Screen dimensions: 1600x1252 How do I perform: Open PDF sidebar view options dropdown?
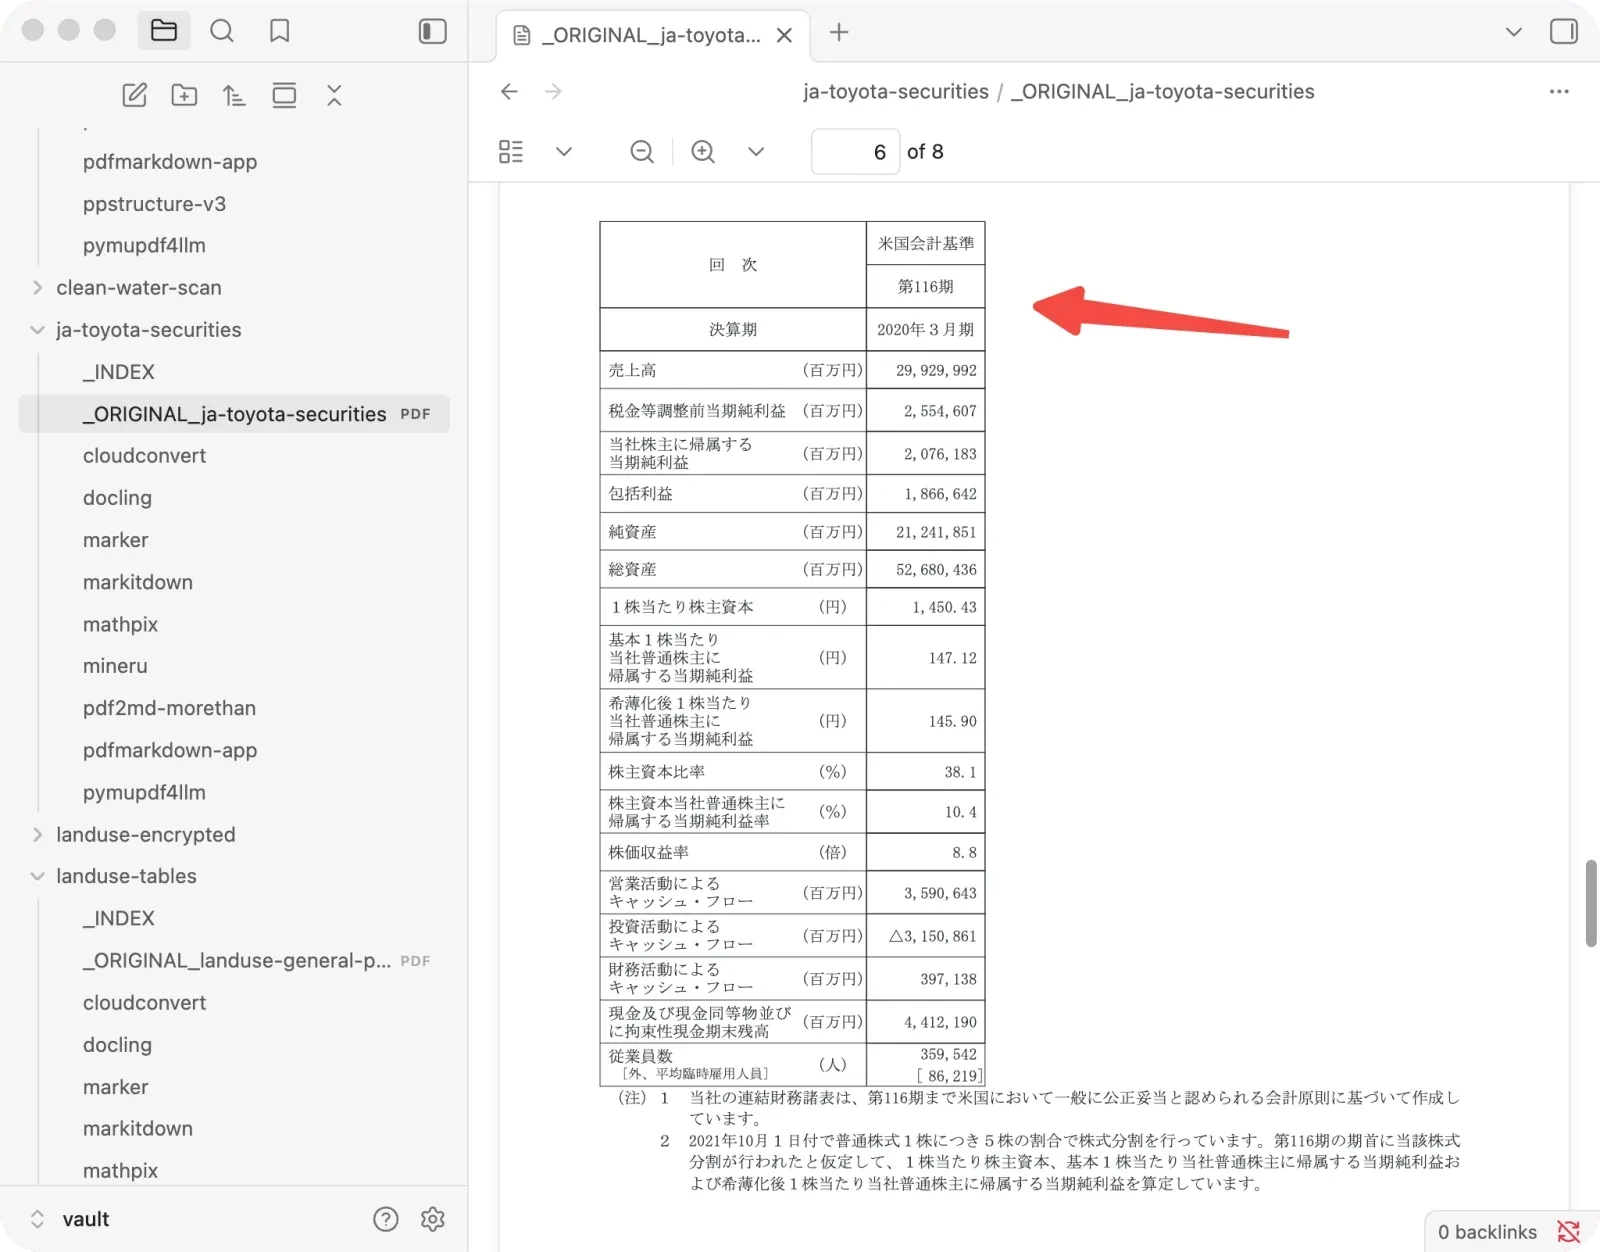(564, 152)
